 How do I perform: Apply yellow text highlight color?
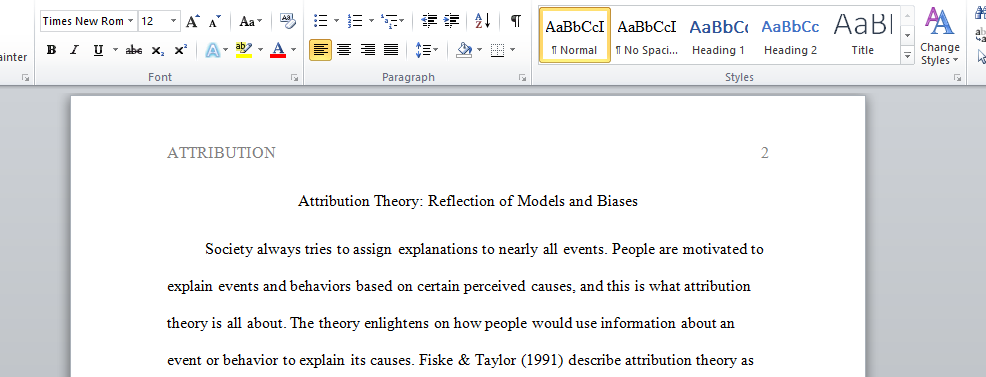243,50
